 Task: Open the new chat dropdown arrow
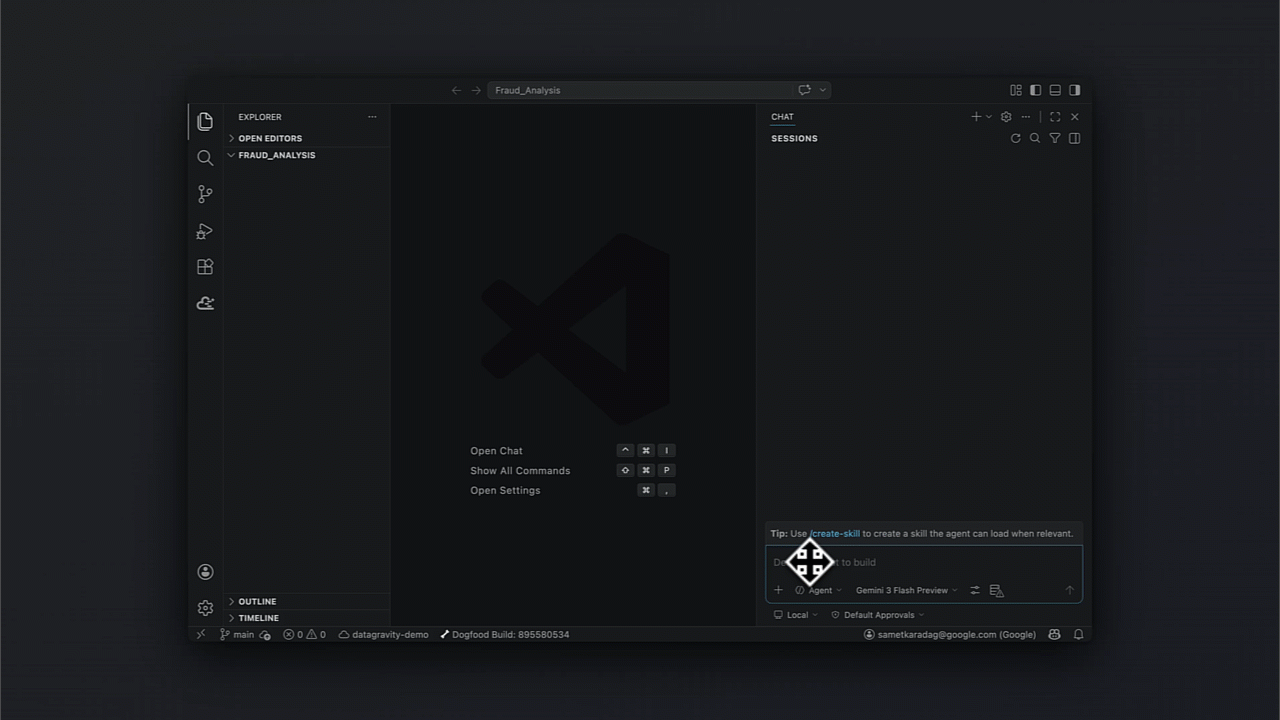[989, 117]
